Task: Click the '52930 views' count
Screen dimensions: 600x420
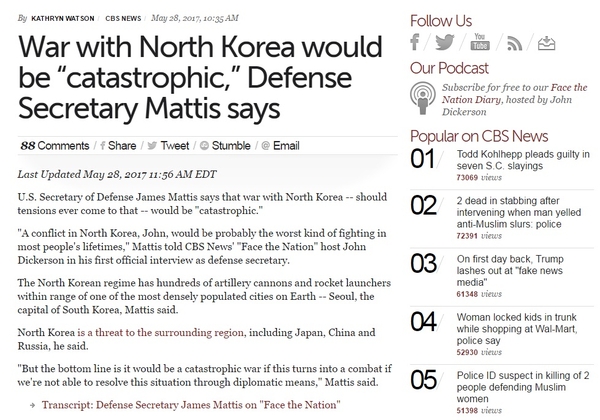Action: click(479, 352)
